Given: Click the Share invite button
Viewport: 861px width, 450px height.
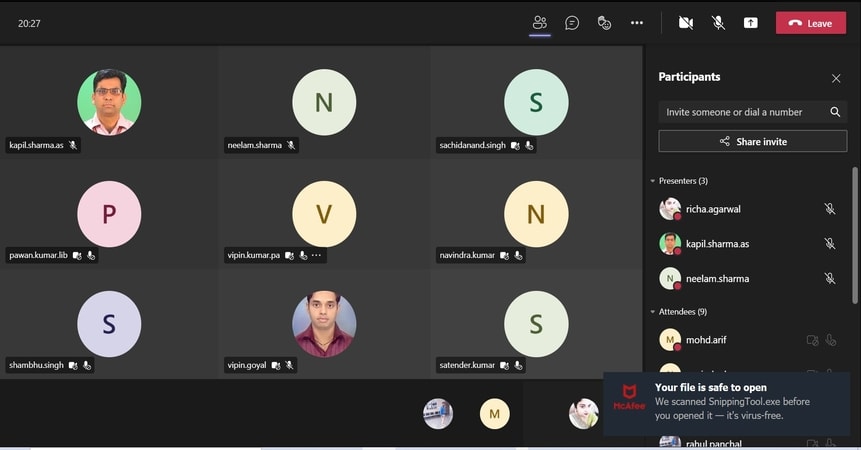Looking at the screenshot, I should [x=752, y=141].
